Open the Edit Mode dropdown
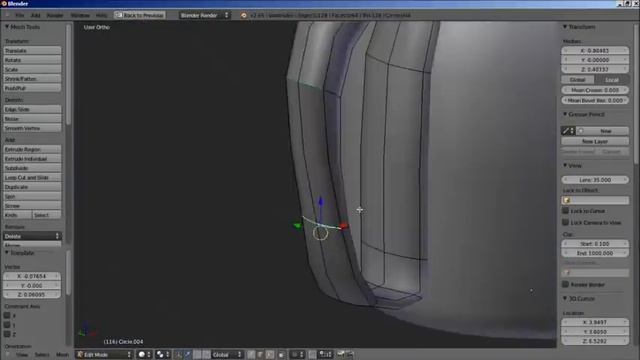This screenshot has width=640, height=360. click(105, 354)
